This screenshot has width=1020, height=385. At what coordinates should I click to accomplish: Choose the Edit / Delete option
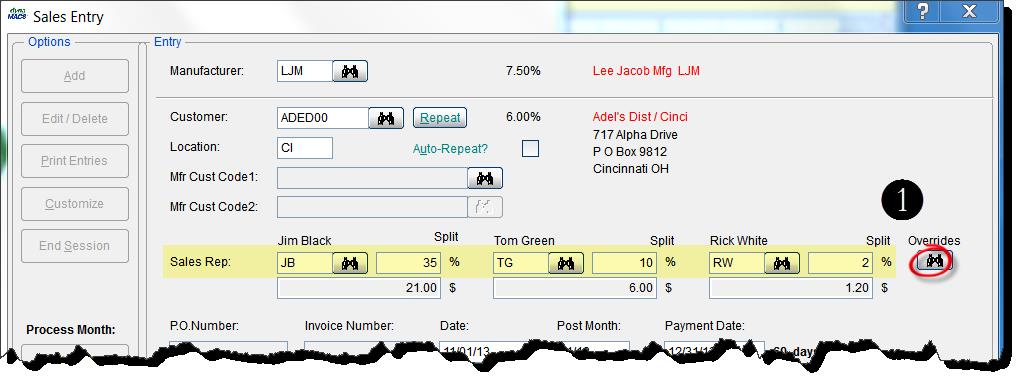(x=75, y=119)
